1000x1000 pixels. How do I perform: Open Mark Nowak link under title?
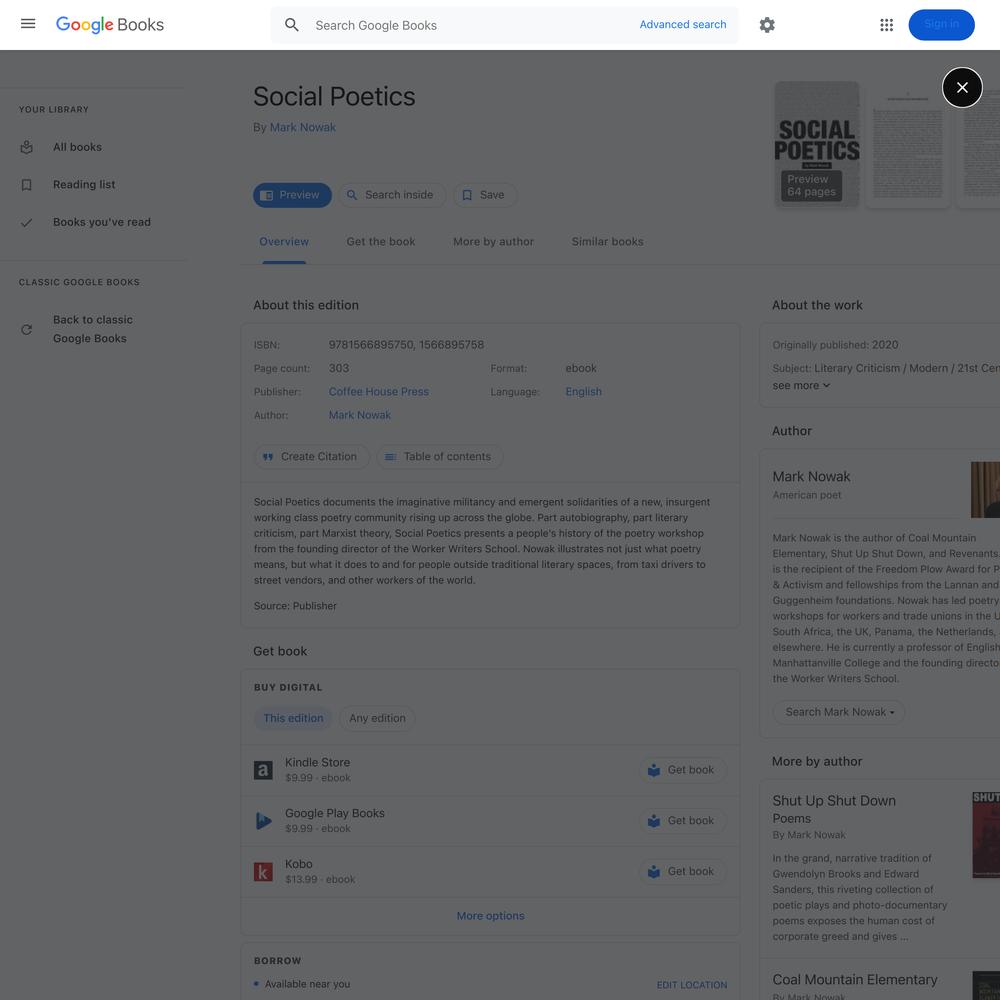[x=302, y=127]
